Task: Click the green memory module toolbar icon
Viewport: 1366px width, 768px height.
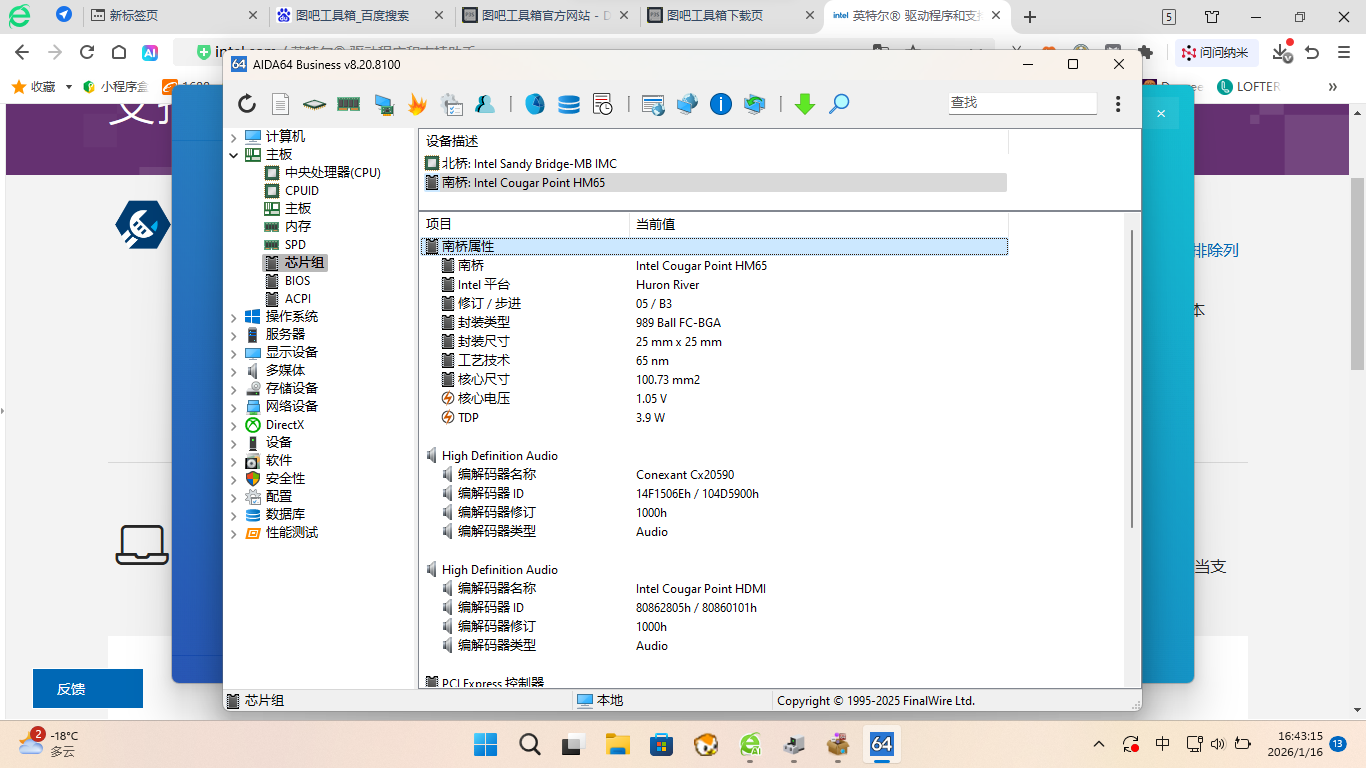Action: pos(348,104)
